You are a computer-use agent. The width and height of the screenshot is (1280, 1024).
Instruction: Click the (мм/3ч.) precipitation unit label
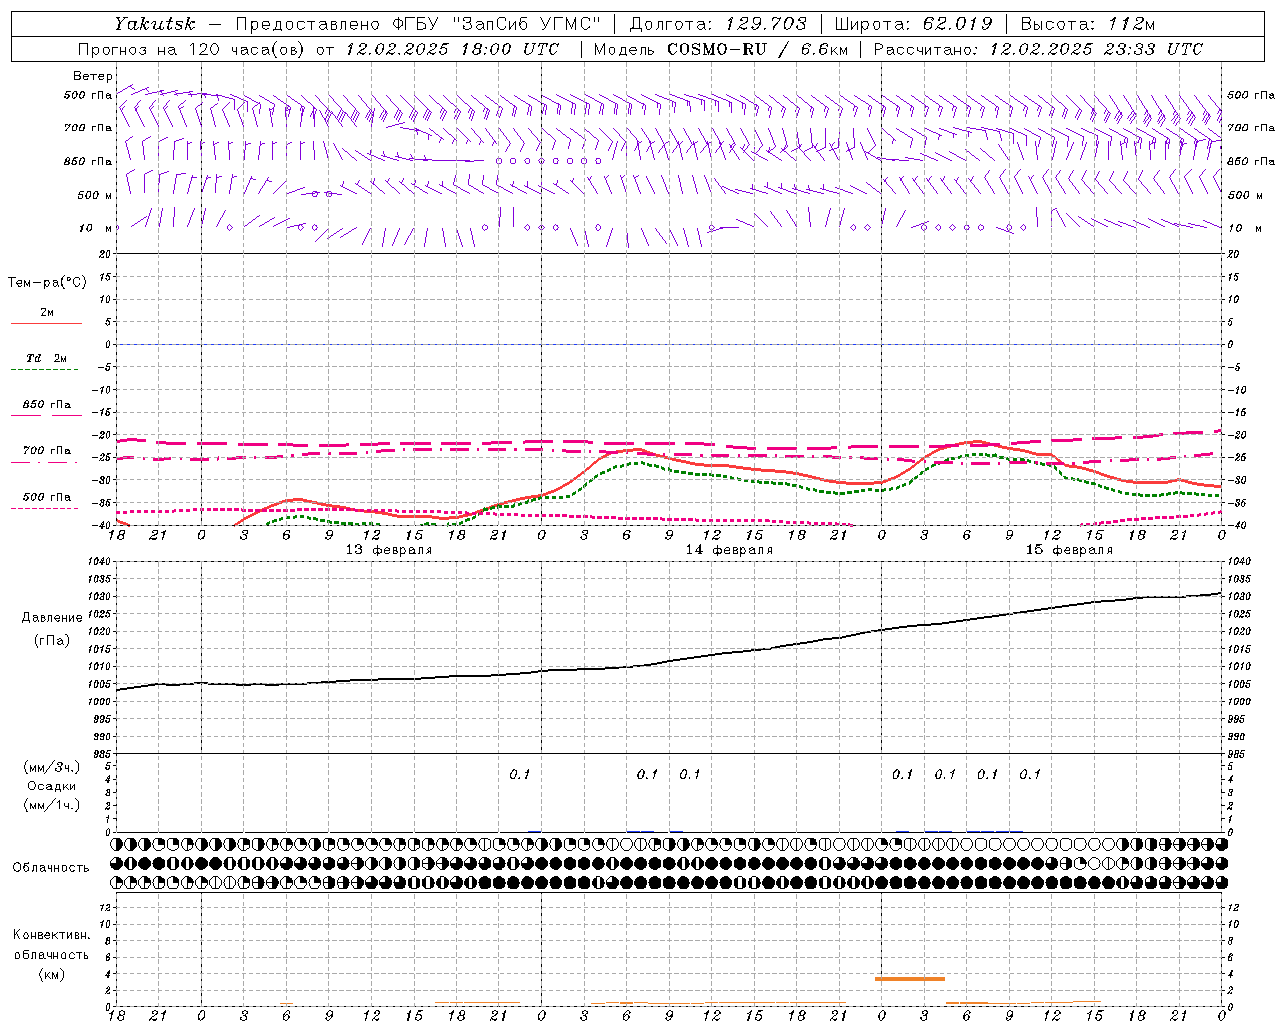[51, 767]
